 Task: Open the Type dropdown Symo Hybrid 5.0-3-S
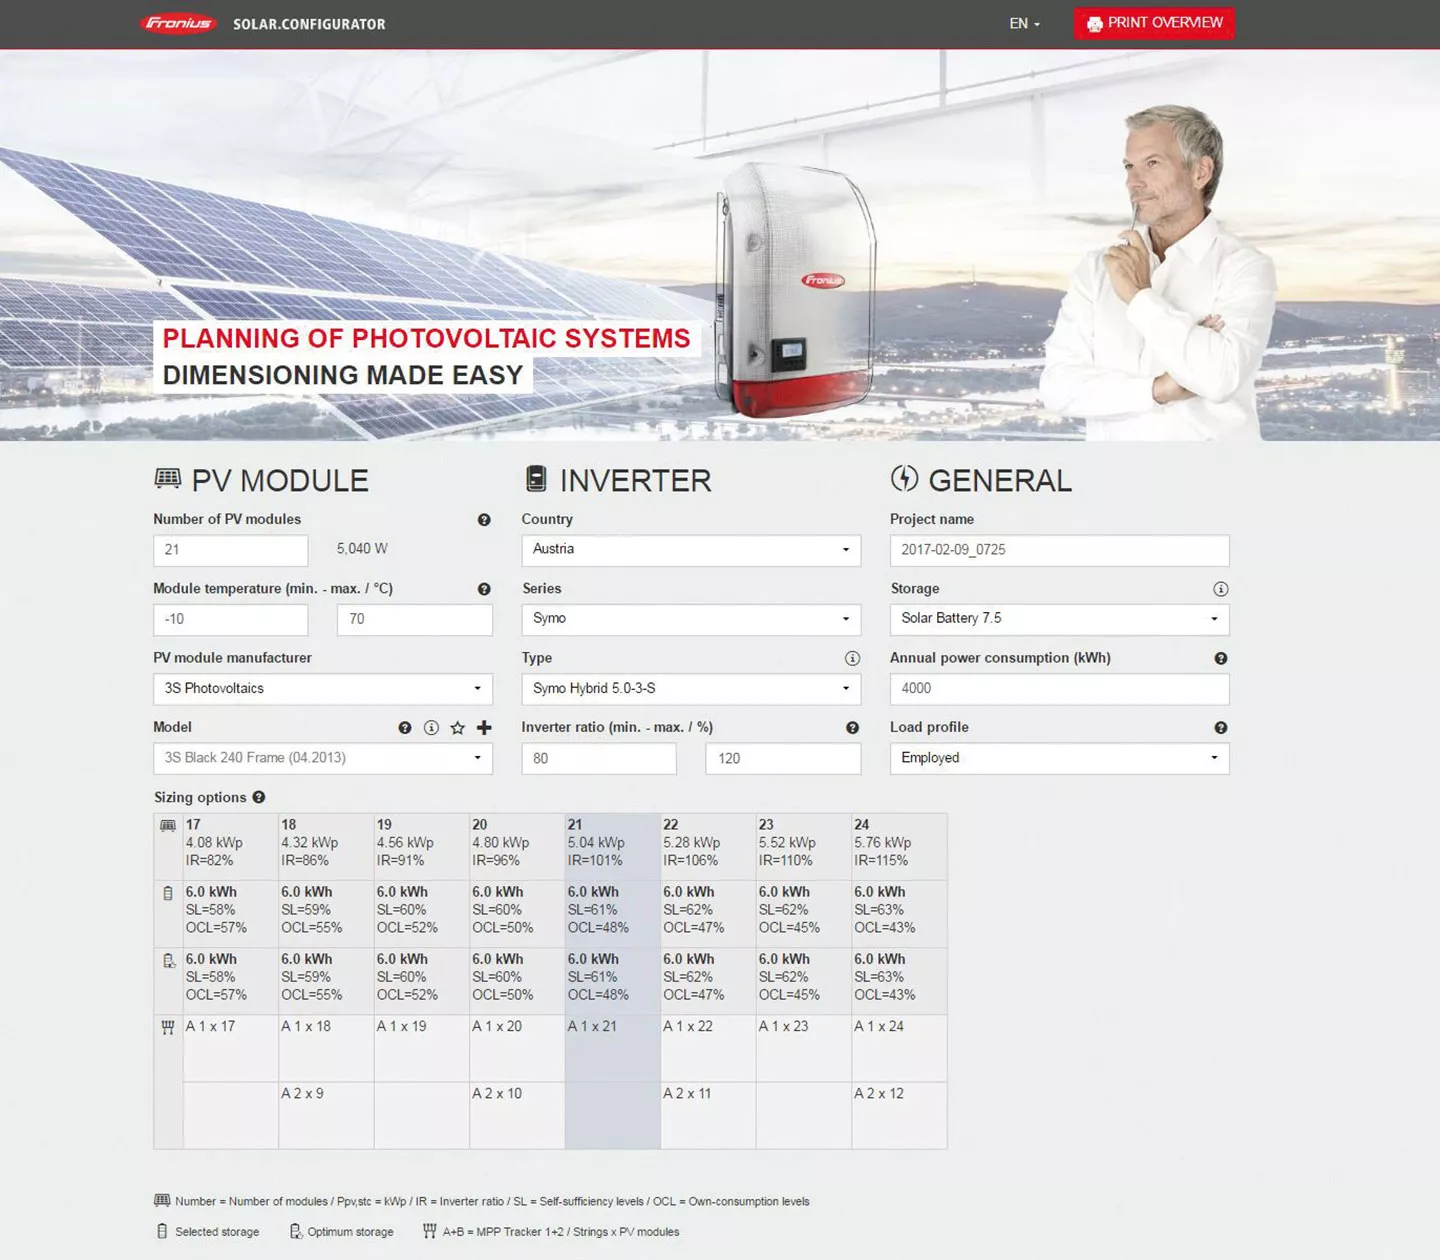point(691,688)
